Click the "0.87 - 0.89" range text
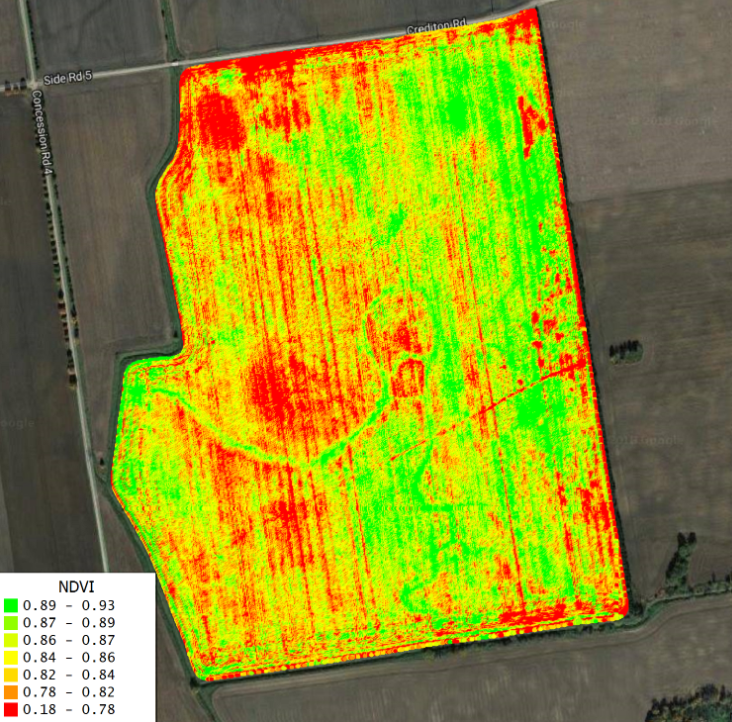The image size is (732, 722). [68, 622]
